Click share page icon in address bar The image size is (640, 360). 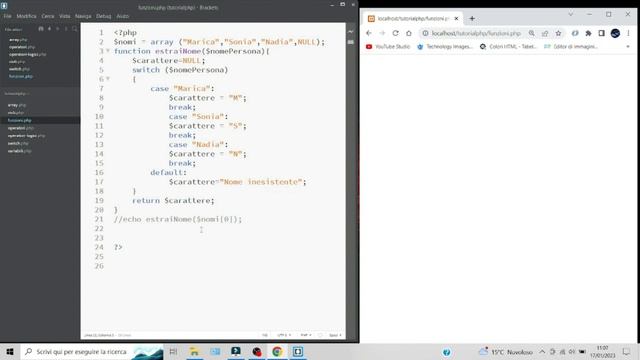tap(545, 33)
